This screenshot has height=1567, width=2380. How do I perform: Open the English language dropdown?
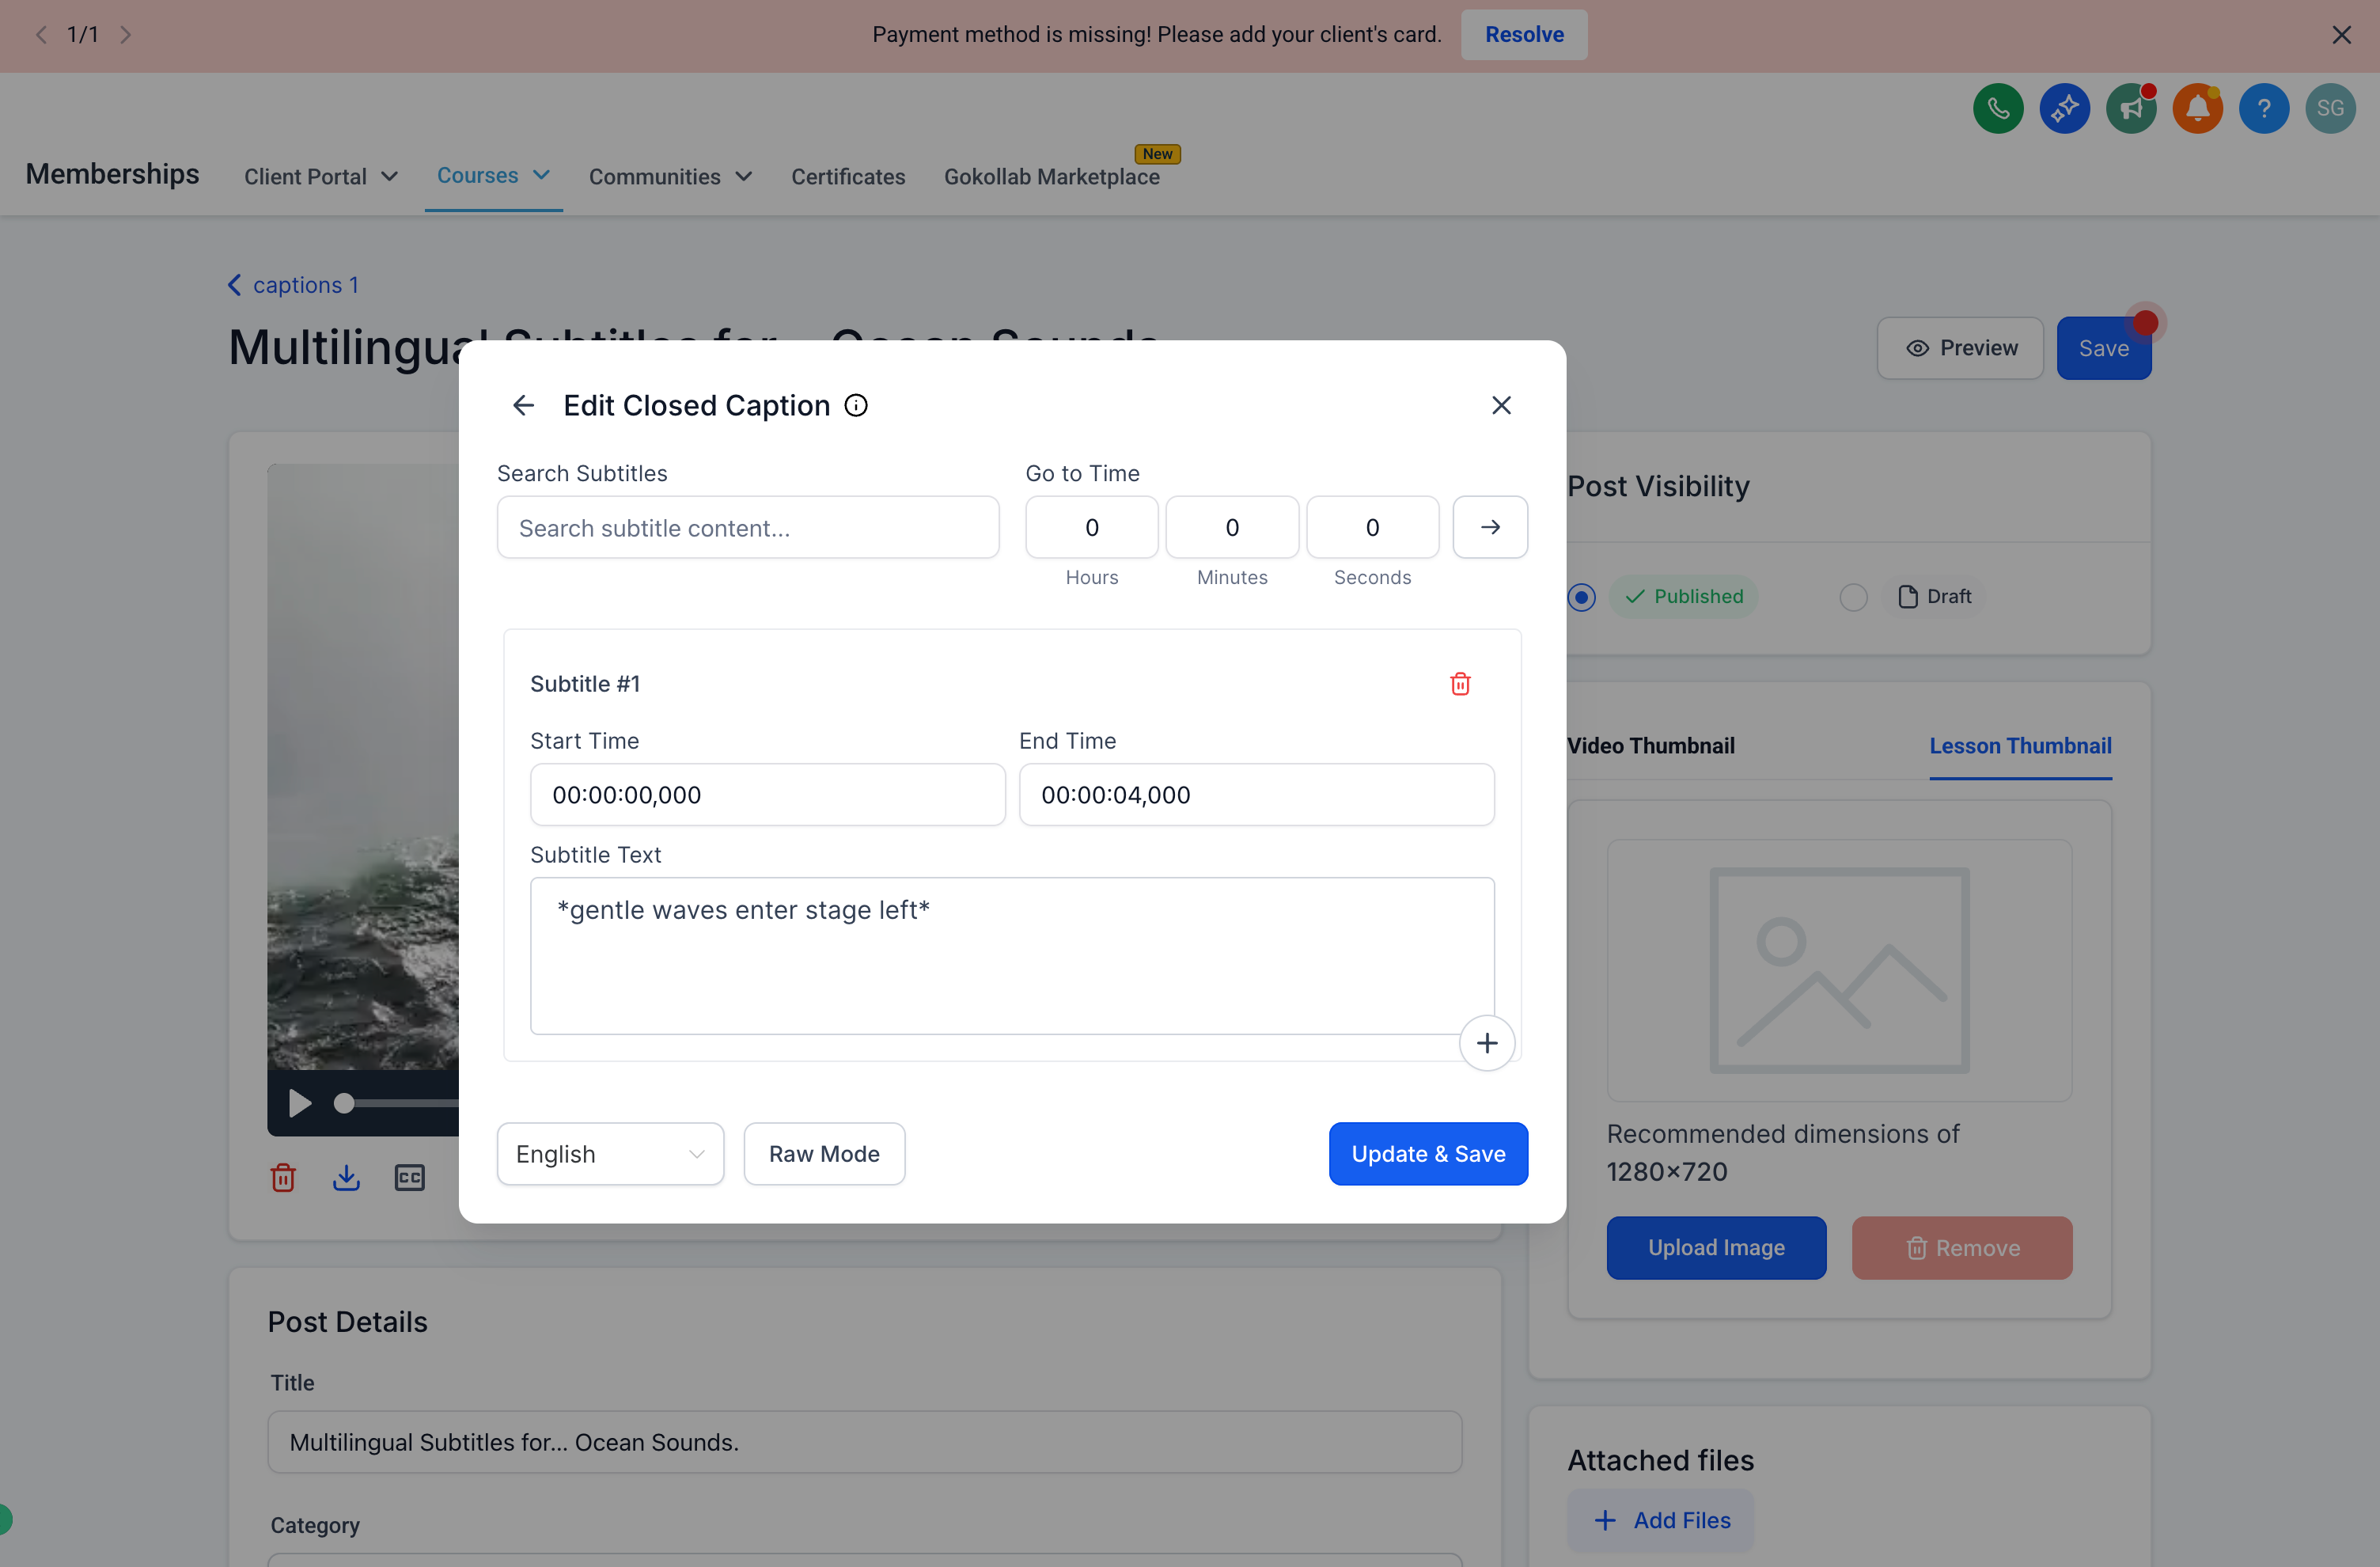pyautogui.click(x=610, y=1154)
